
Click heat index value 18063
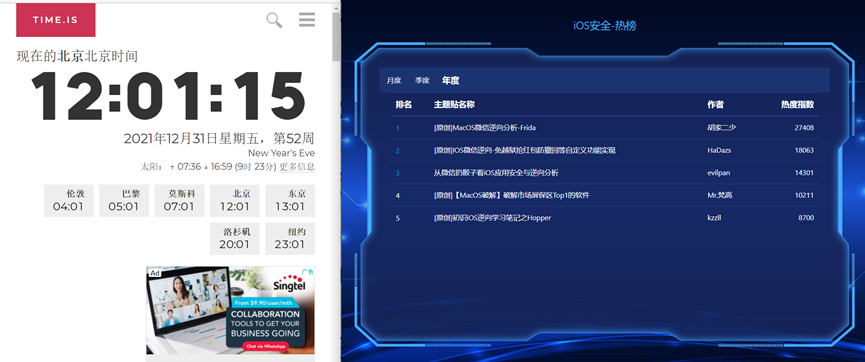804,150
